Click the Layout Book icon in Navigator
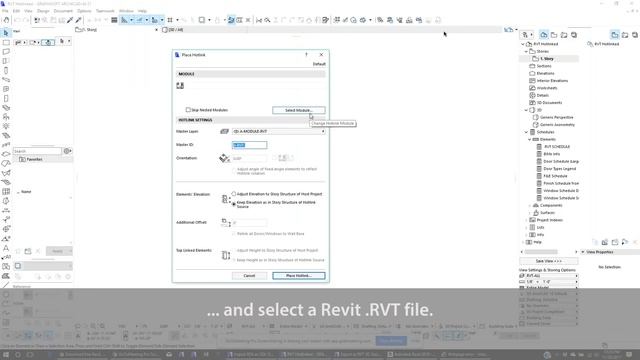640x360 pixels. [x=564, y=35]
